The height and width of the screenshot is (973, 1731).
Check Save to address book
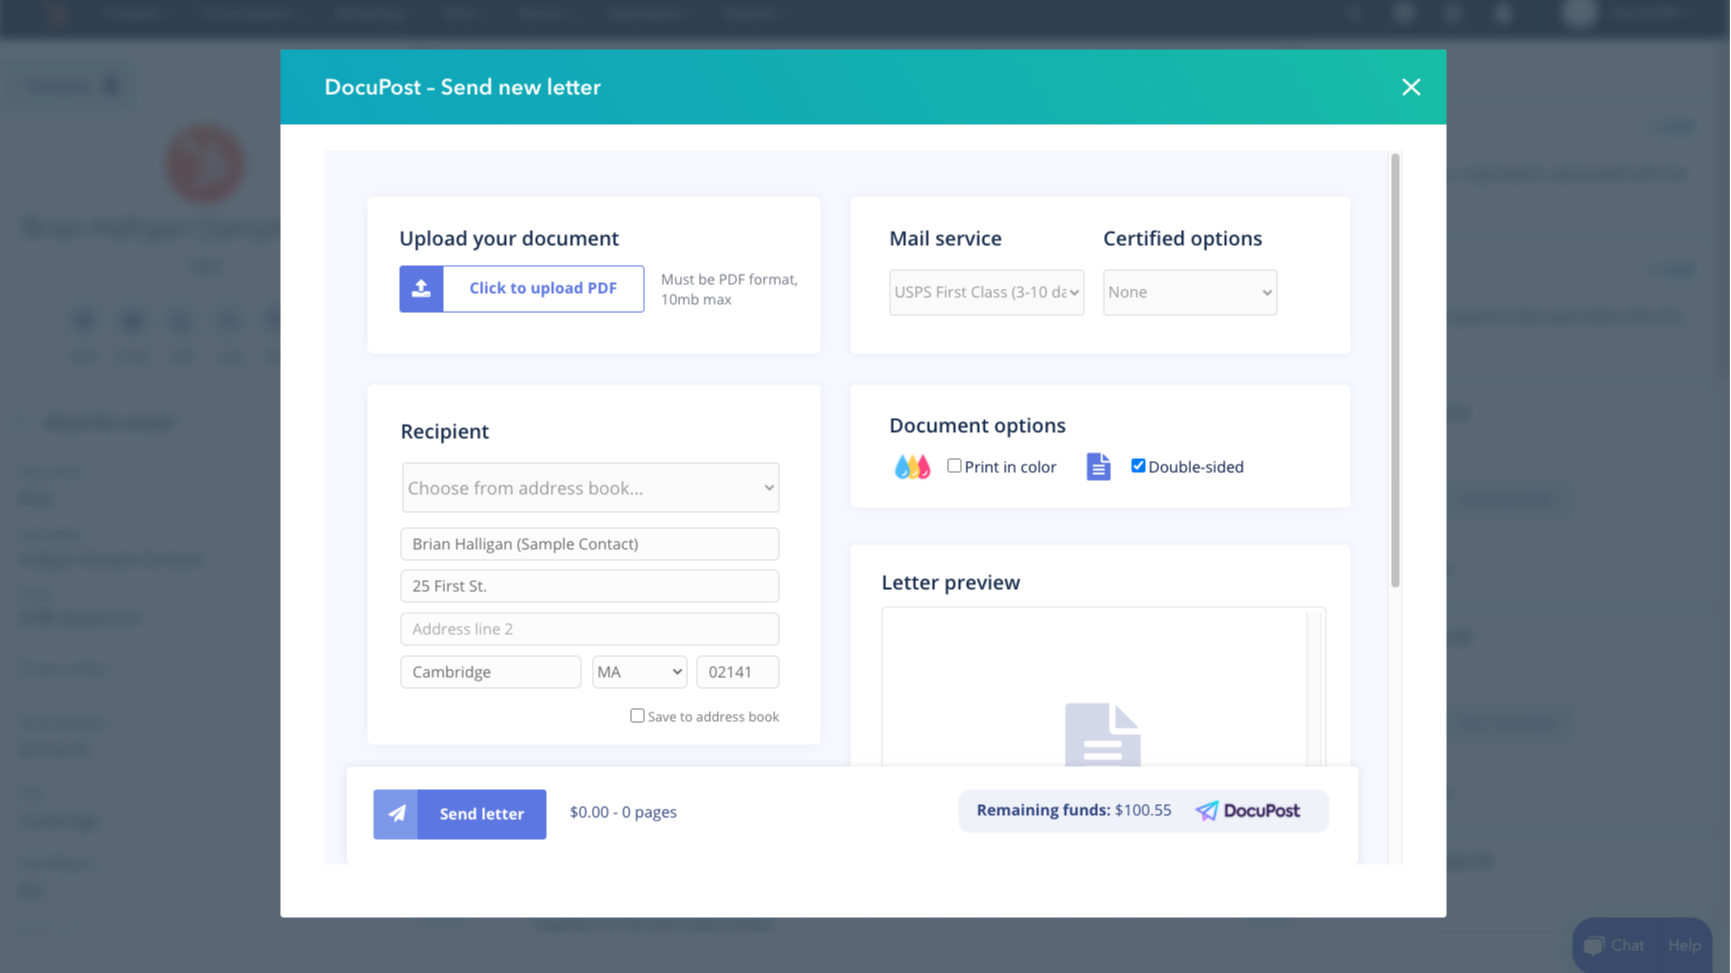[x=637, y=715]
